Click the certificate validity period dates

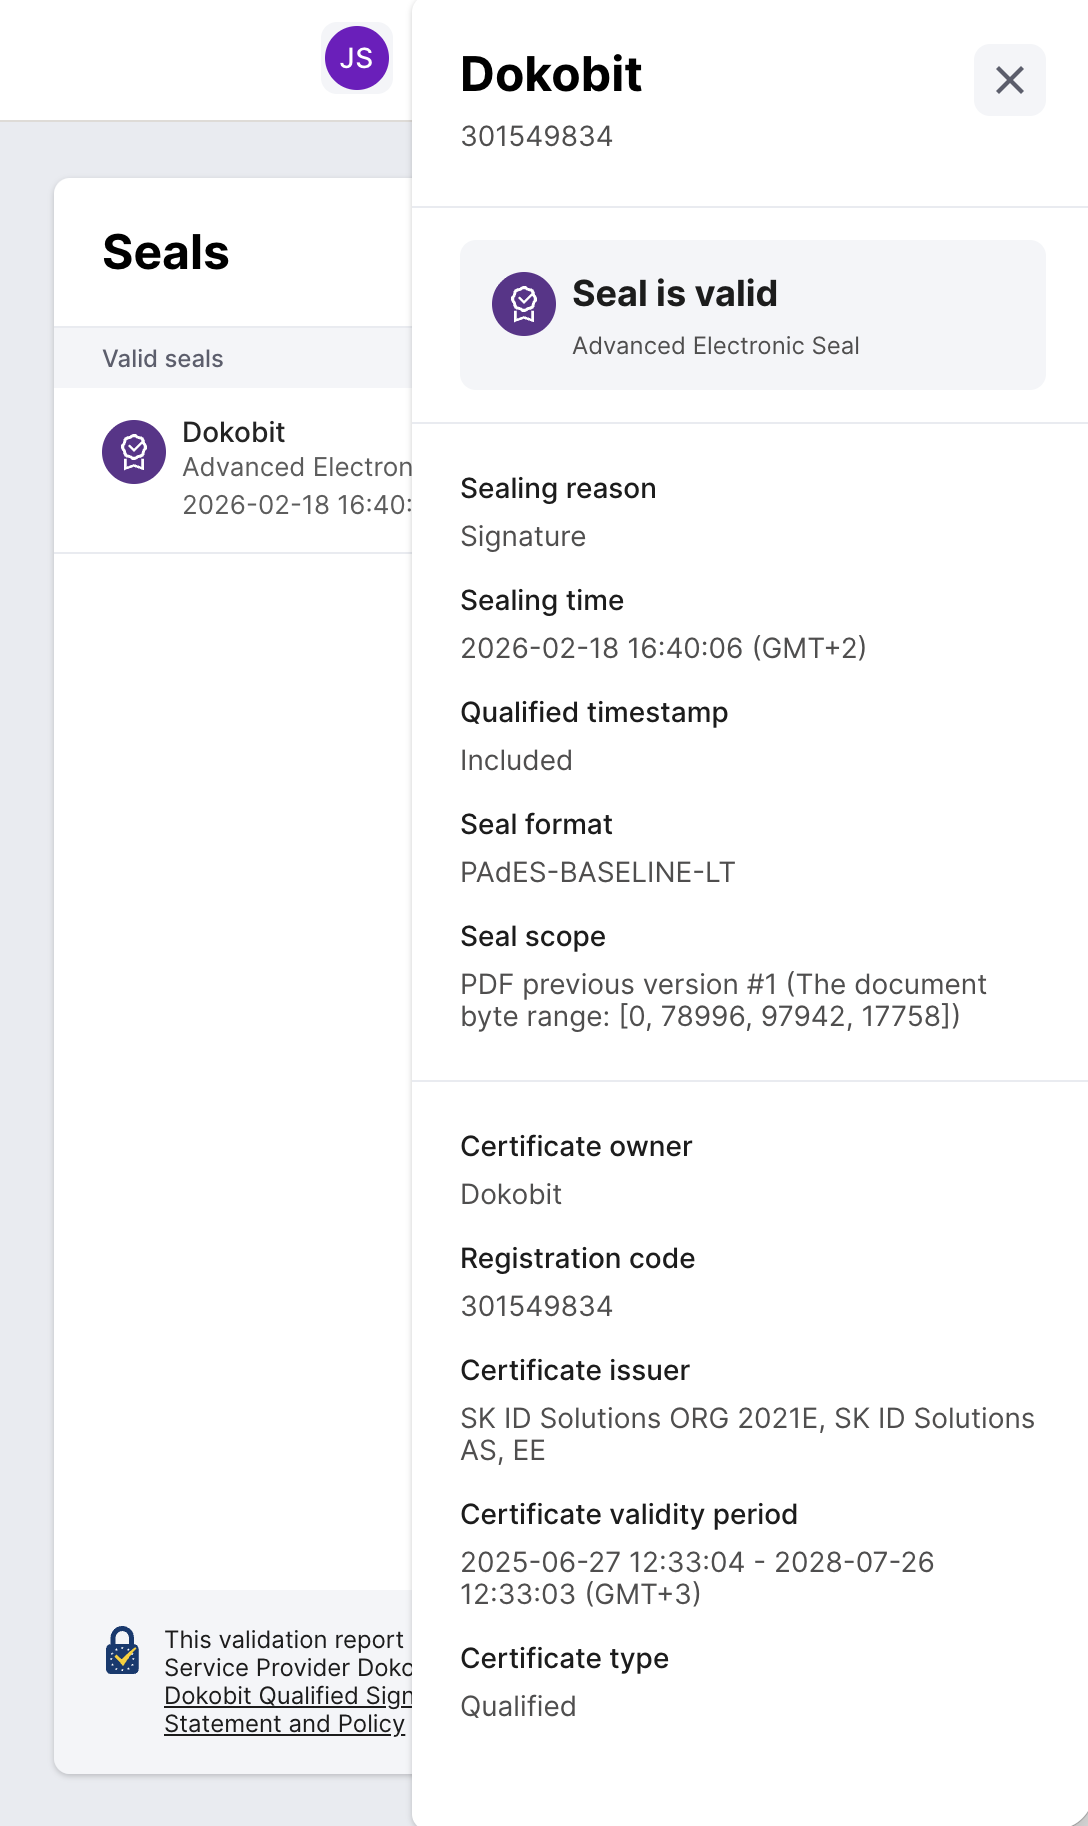click(697, 1578)
